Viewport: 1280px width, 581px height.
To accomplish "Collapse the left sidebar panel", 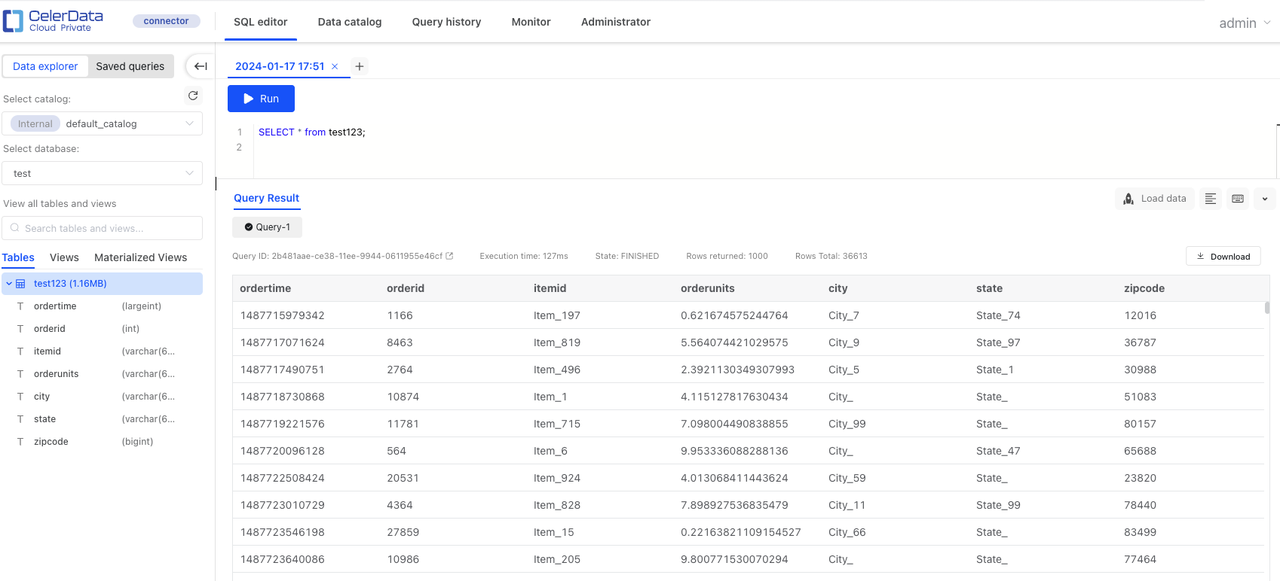I will [x=200, y=66].
